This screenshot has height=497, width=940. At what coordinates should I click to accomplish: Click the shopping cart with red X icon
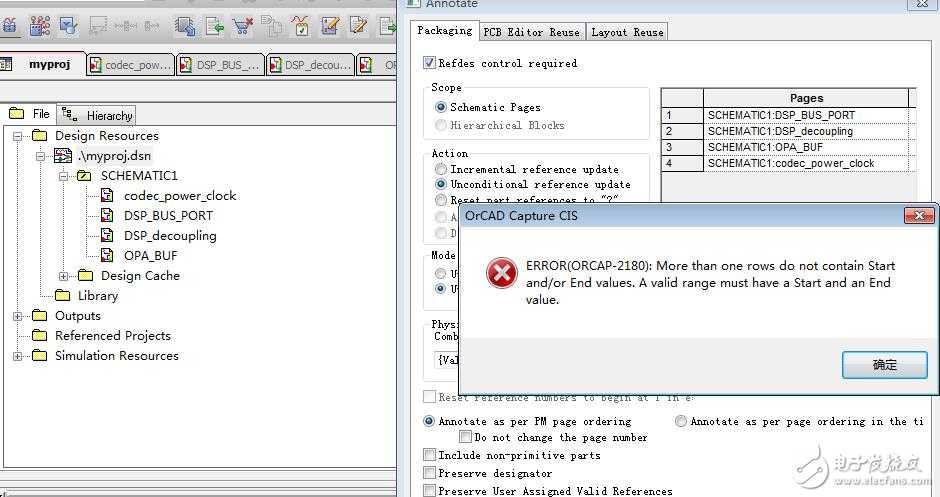click(x=243, y=26)
